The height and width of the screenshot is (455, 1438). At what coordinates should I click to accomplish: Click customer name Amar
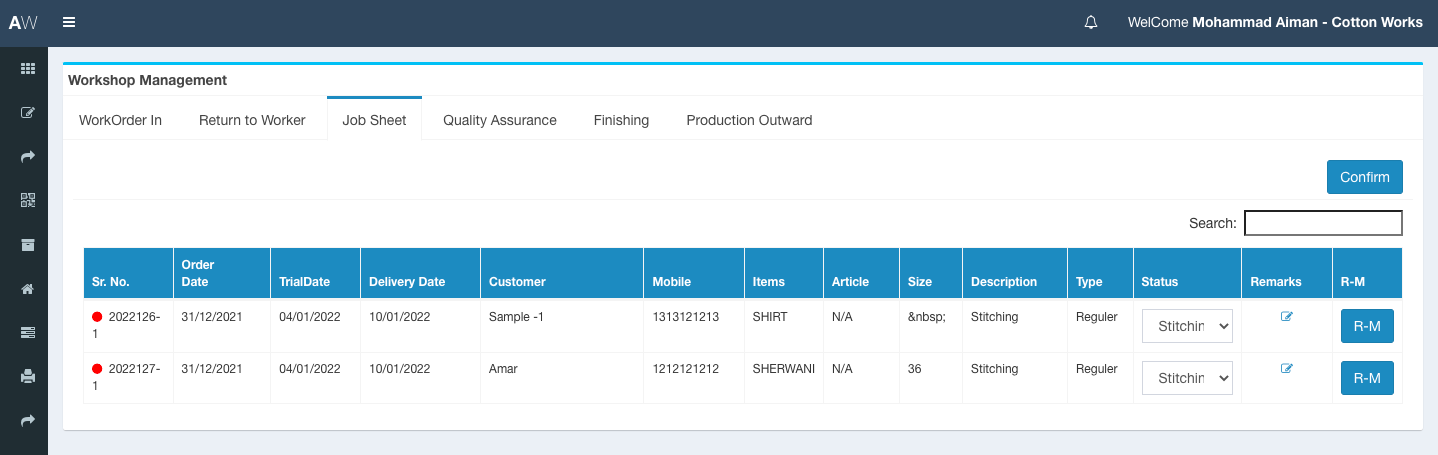coord(503,368)
